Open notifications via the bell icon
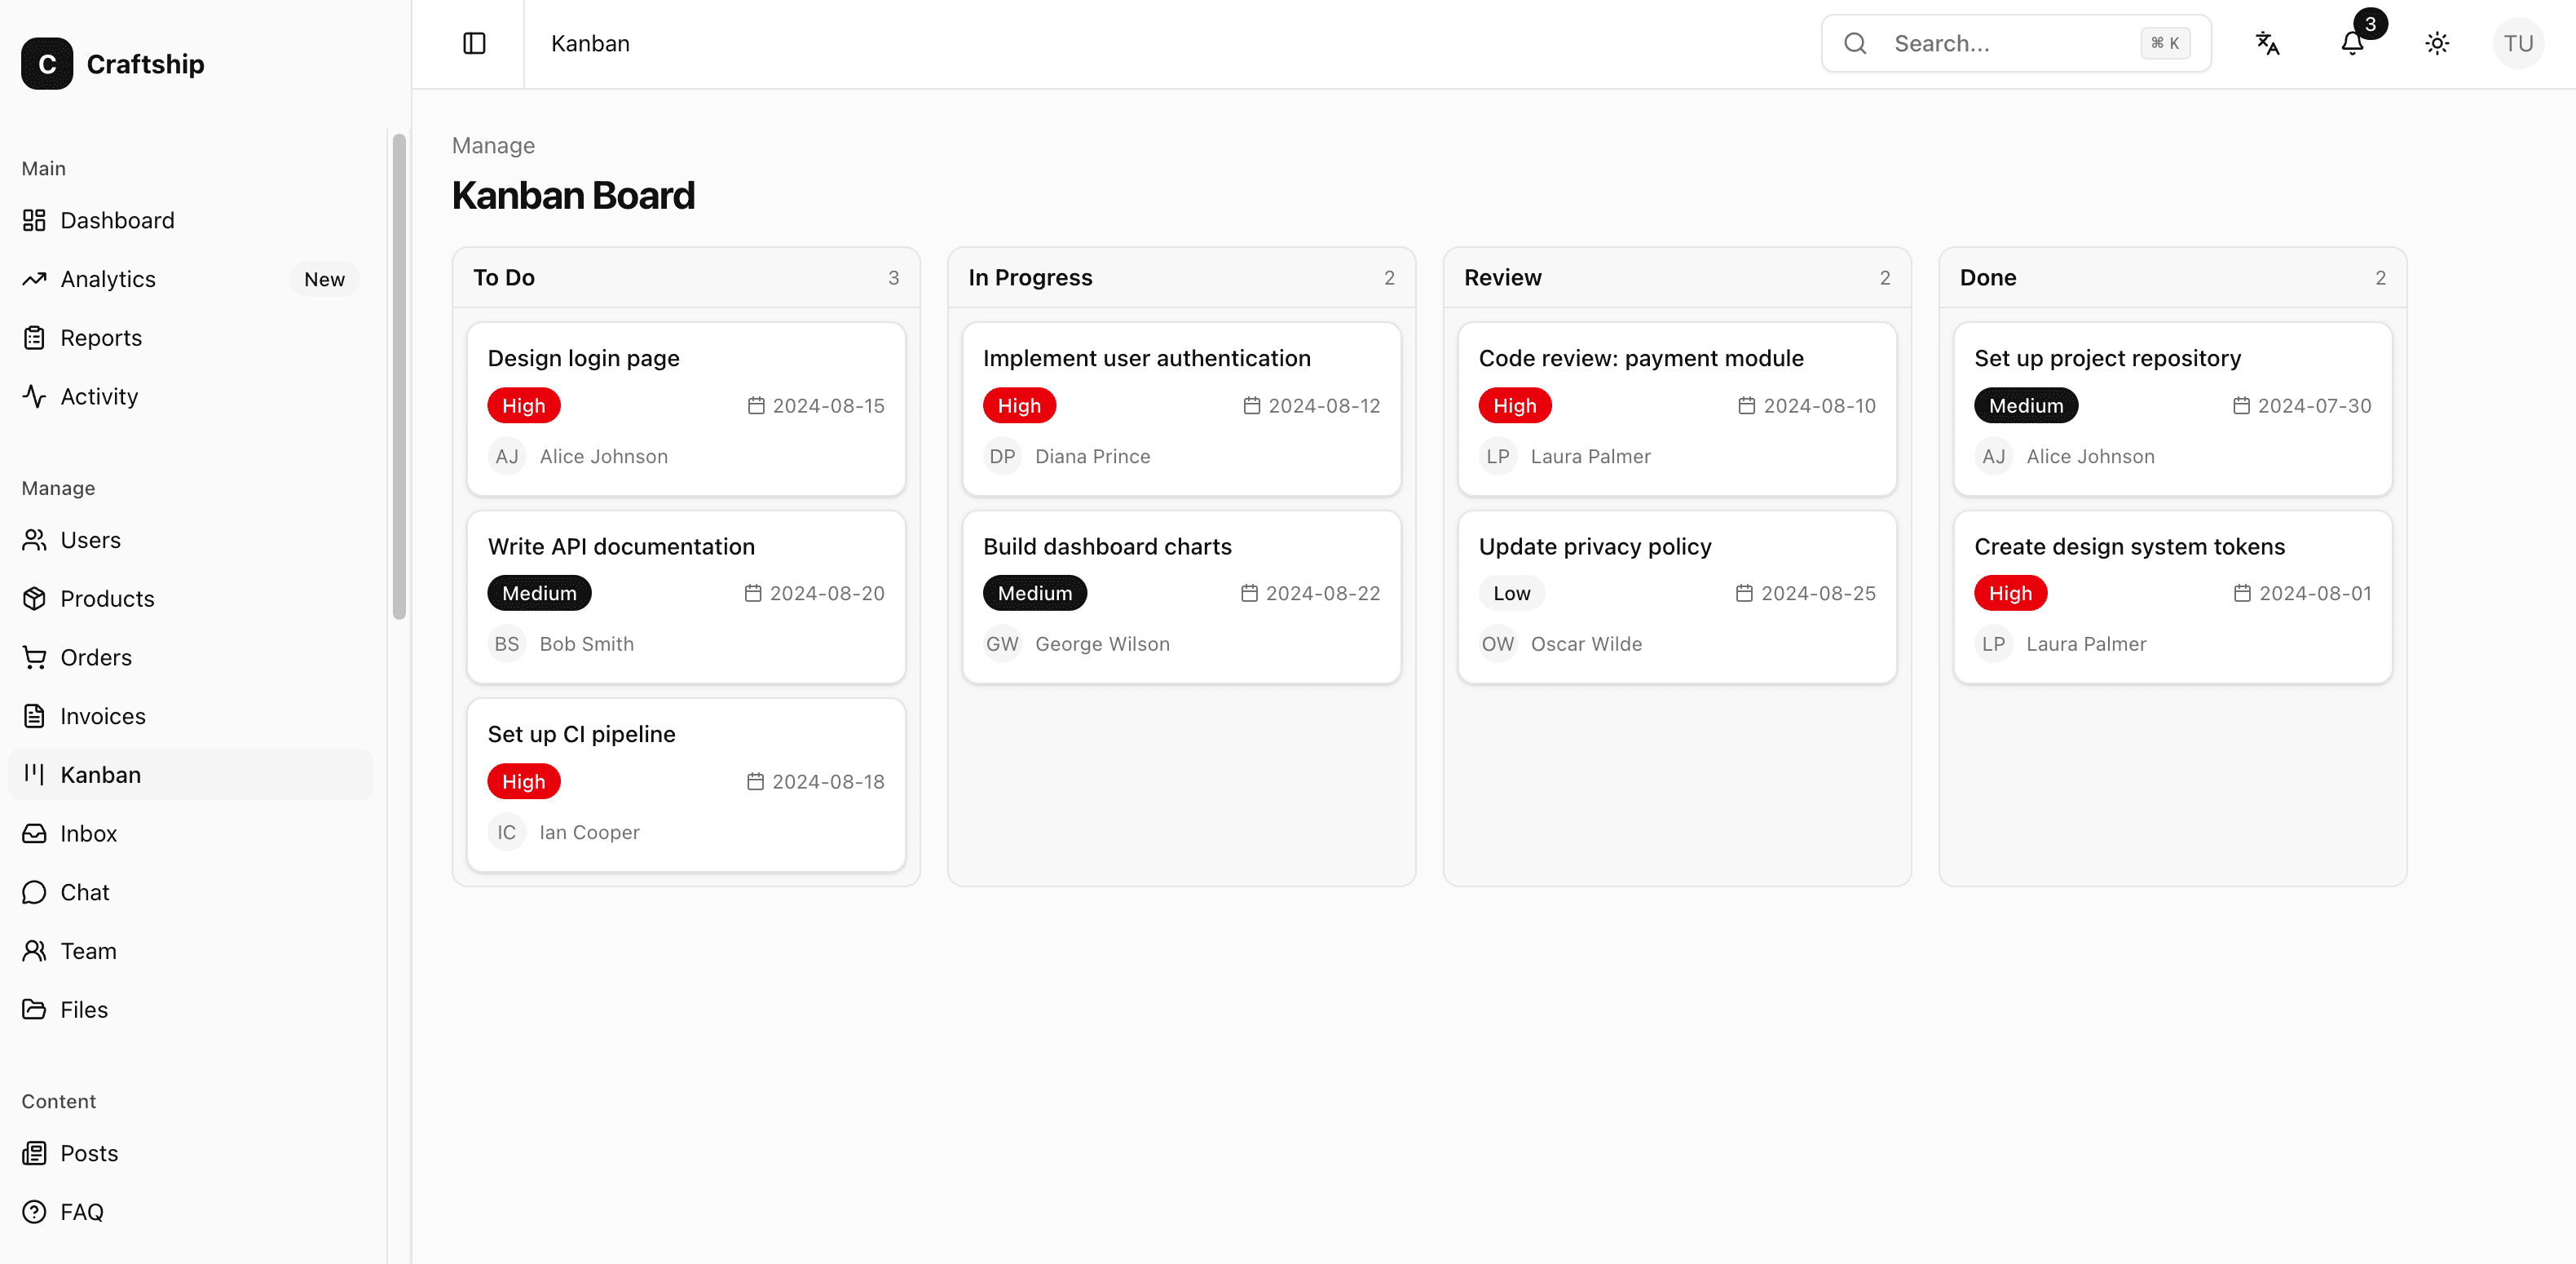 [2351, 43]
